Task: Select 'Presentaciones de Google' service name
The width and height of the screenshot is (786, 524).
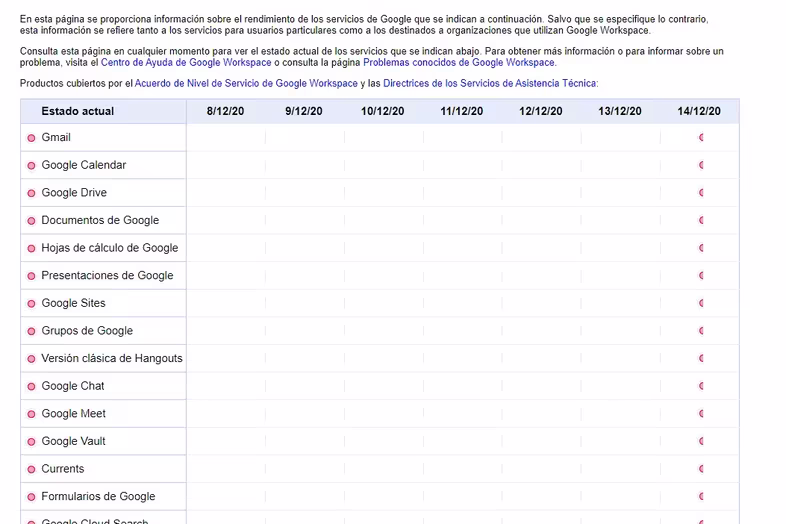Action: click(x=107, y=275)
